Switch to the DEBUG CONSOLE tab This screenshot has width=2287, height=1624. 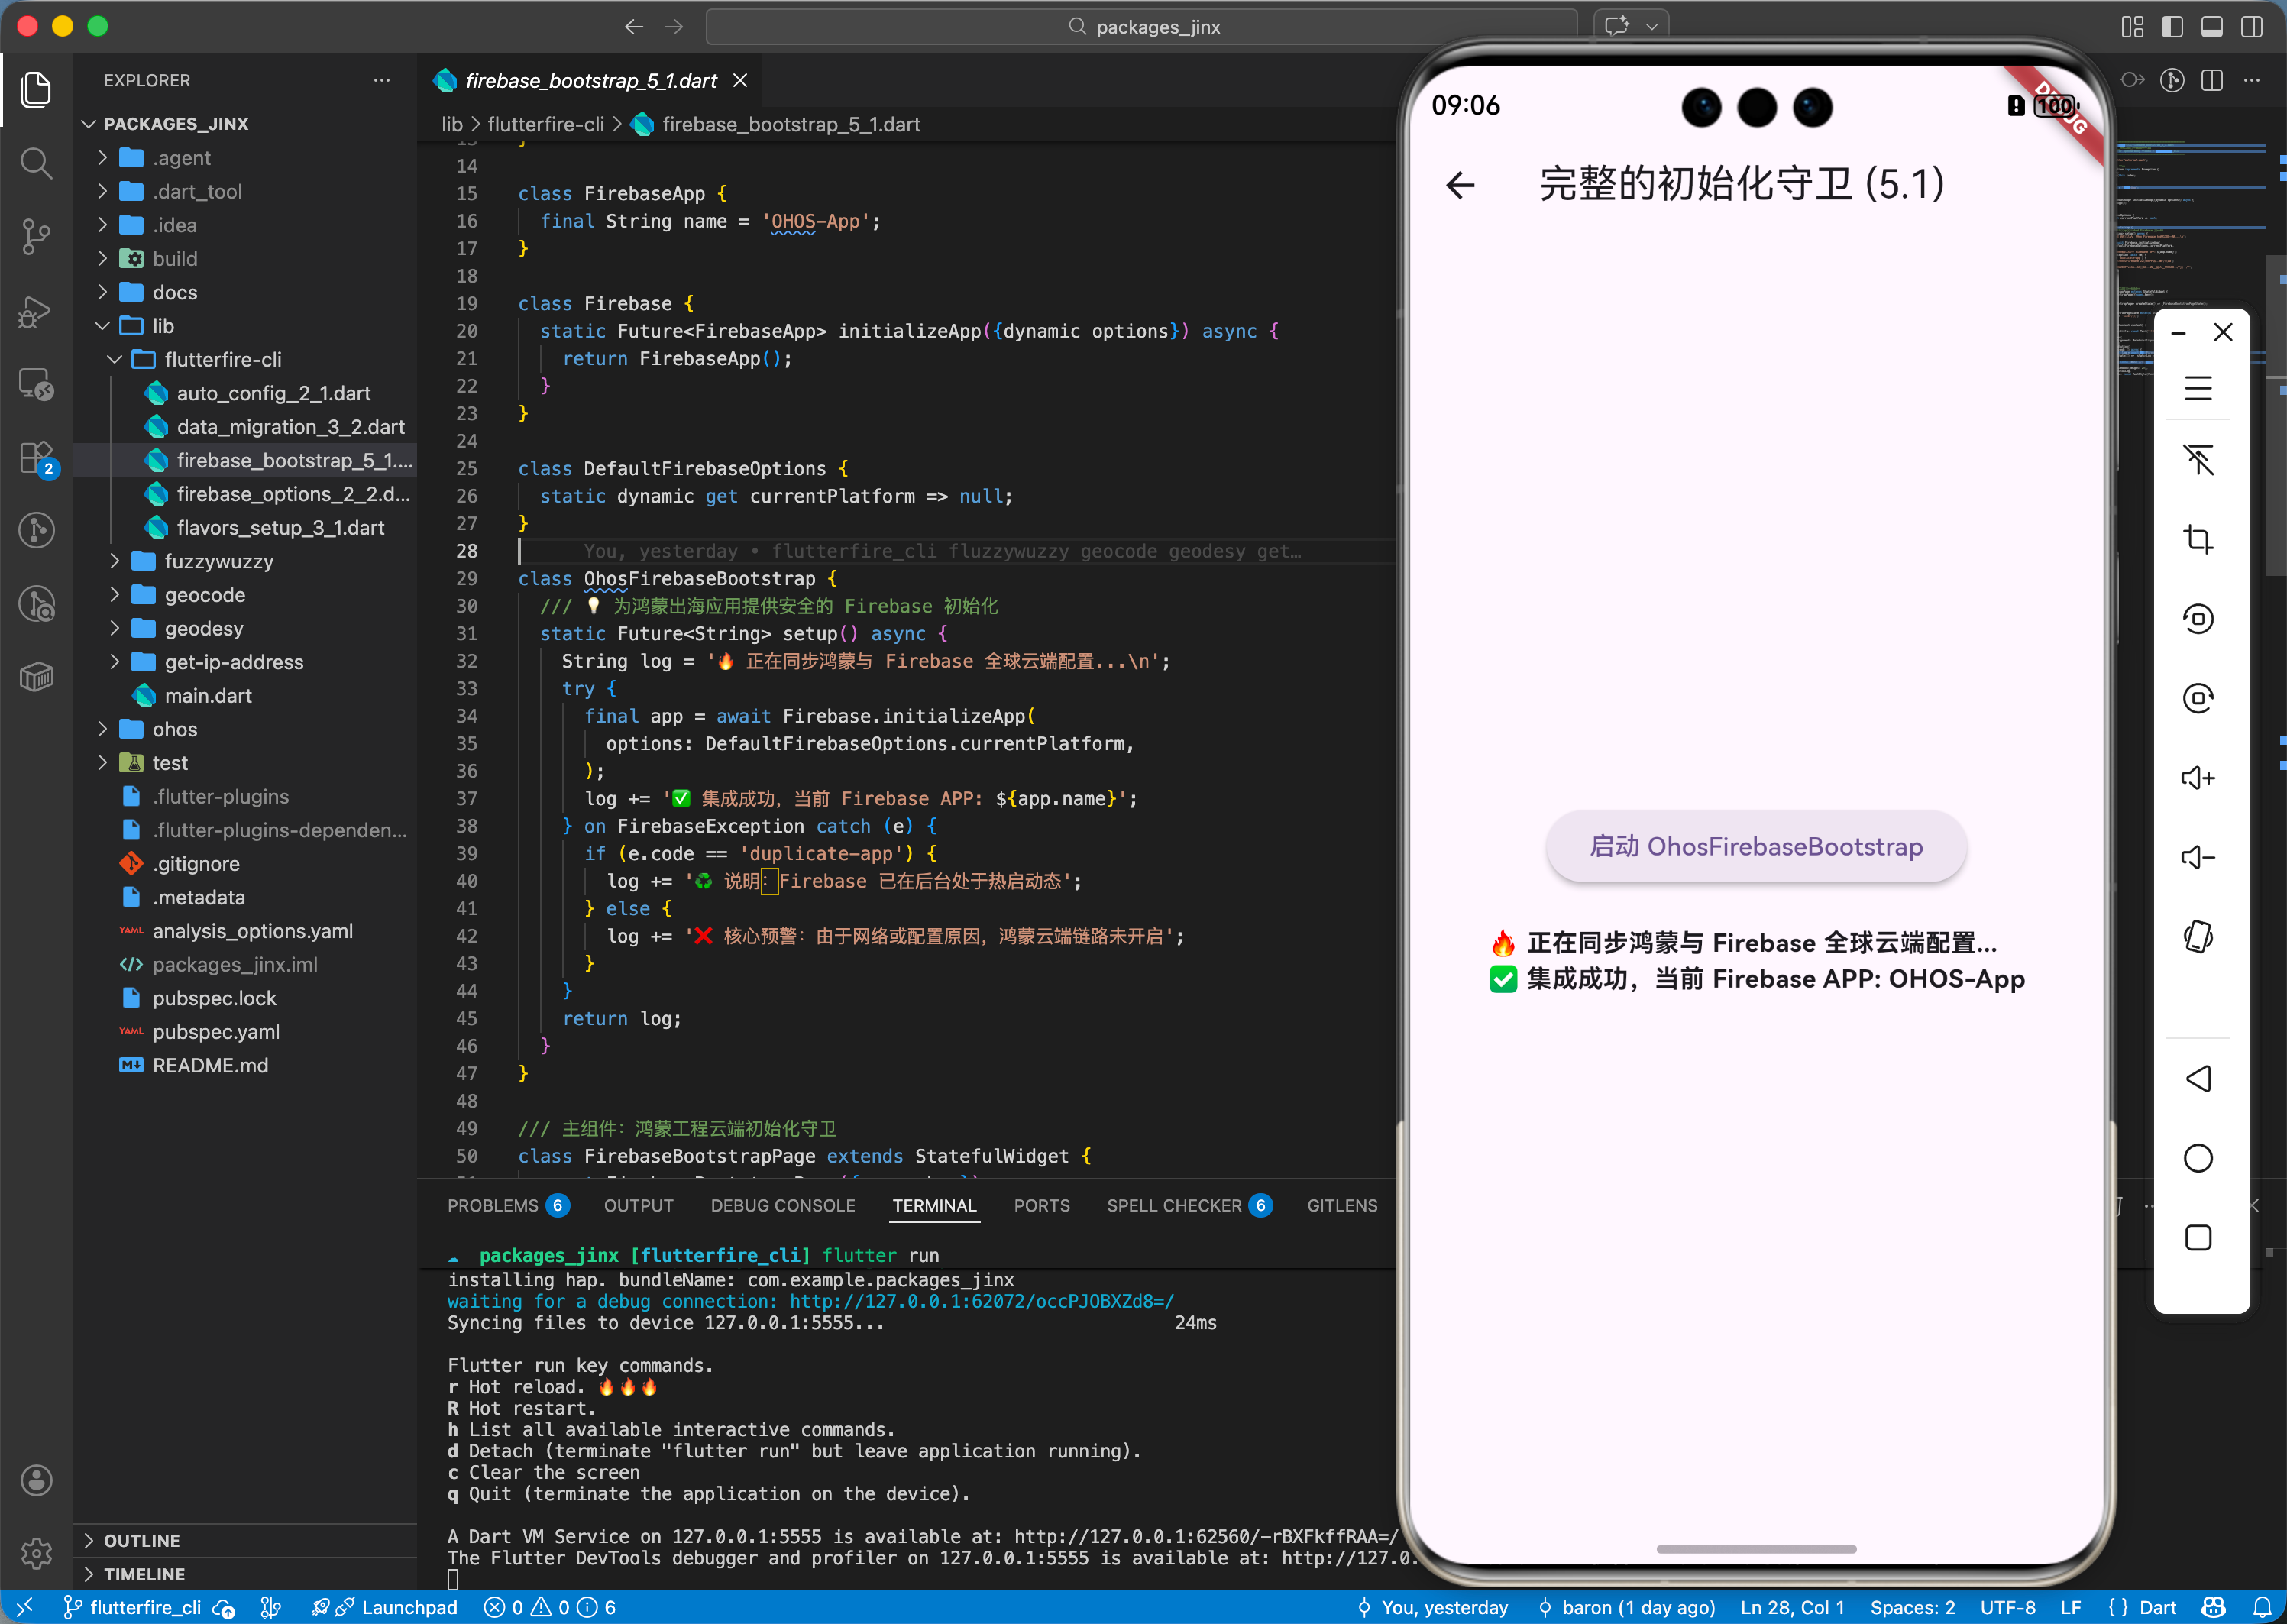(x=782, y=1205)
